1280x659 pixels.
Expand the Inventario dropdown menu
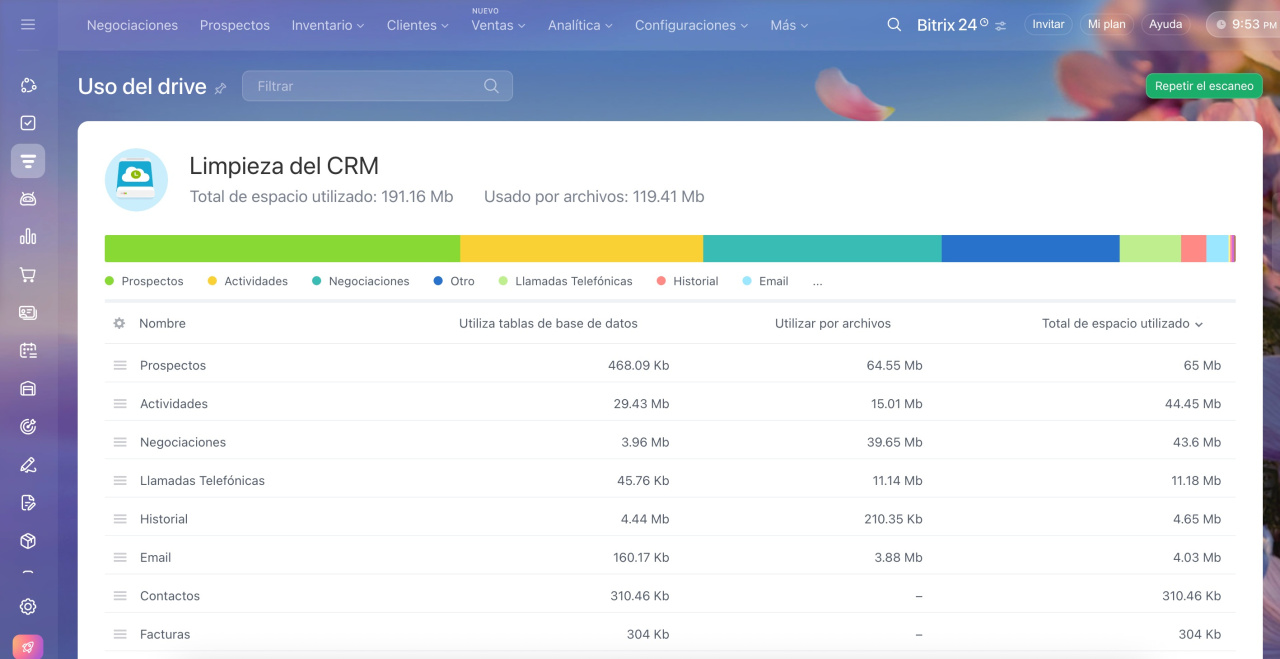pos(328,26)
